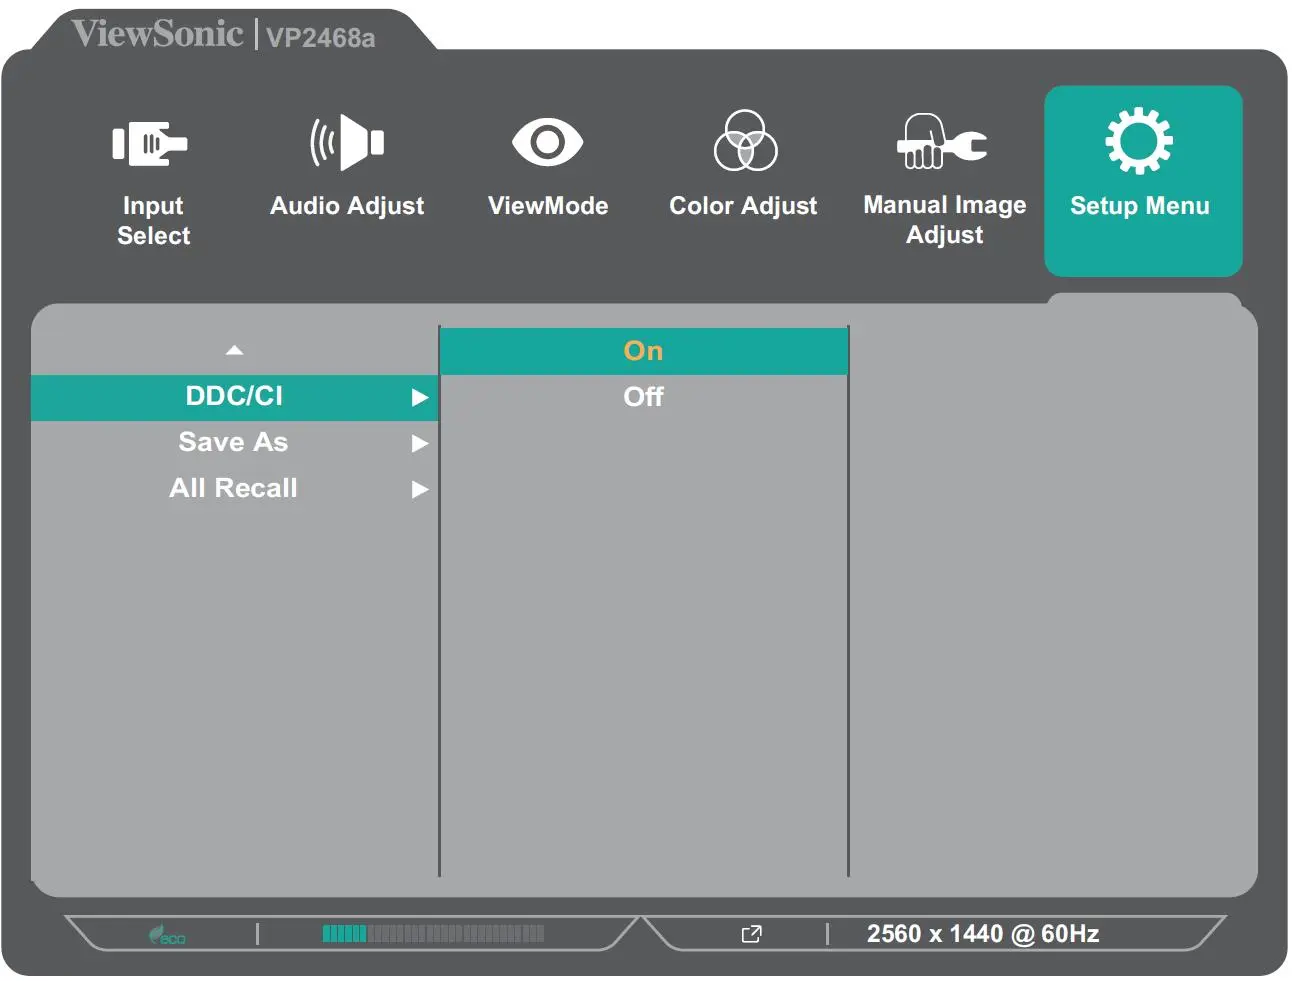The height and width of the screenshot is (981, 1292).
Task: Expand the Save As submenu arrow
Action: [x=420, y=444]
